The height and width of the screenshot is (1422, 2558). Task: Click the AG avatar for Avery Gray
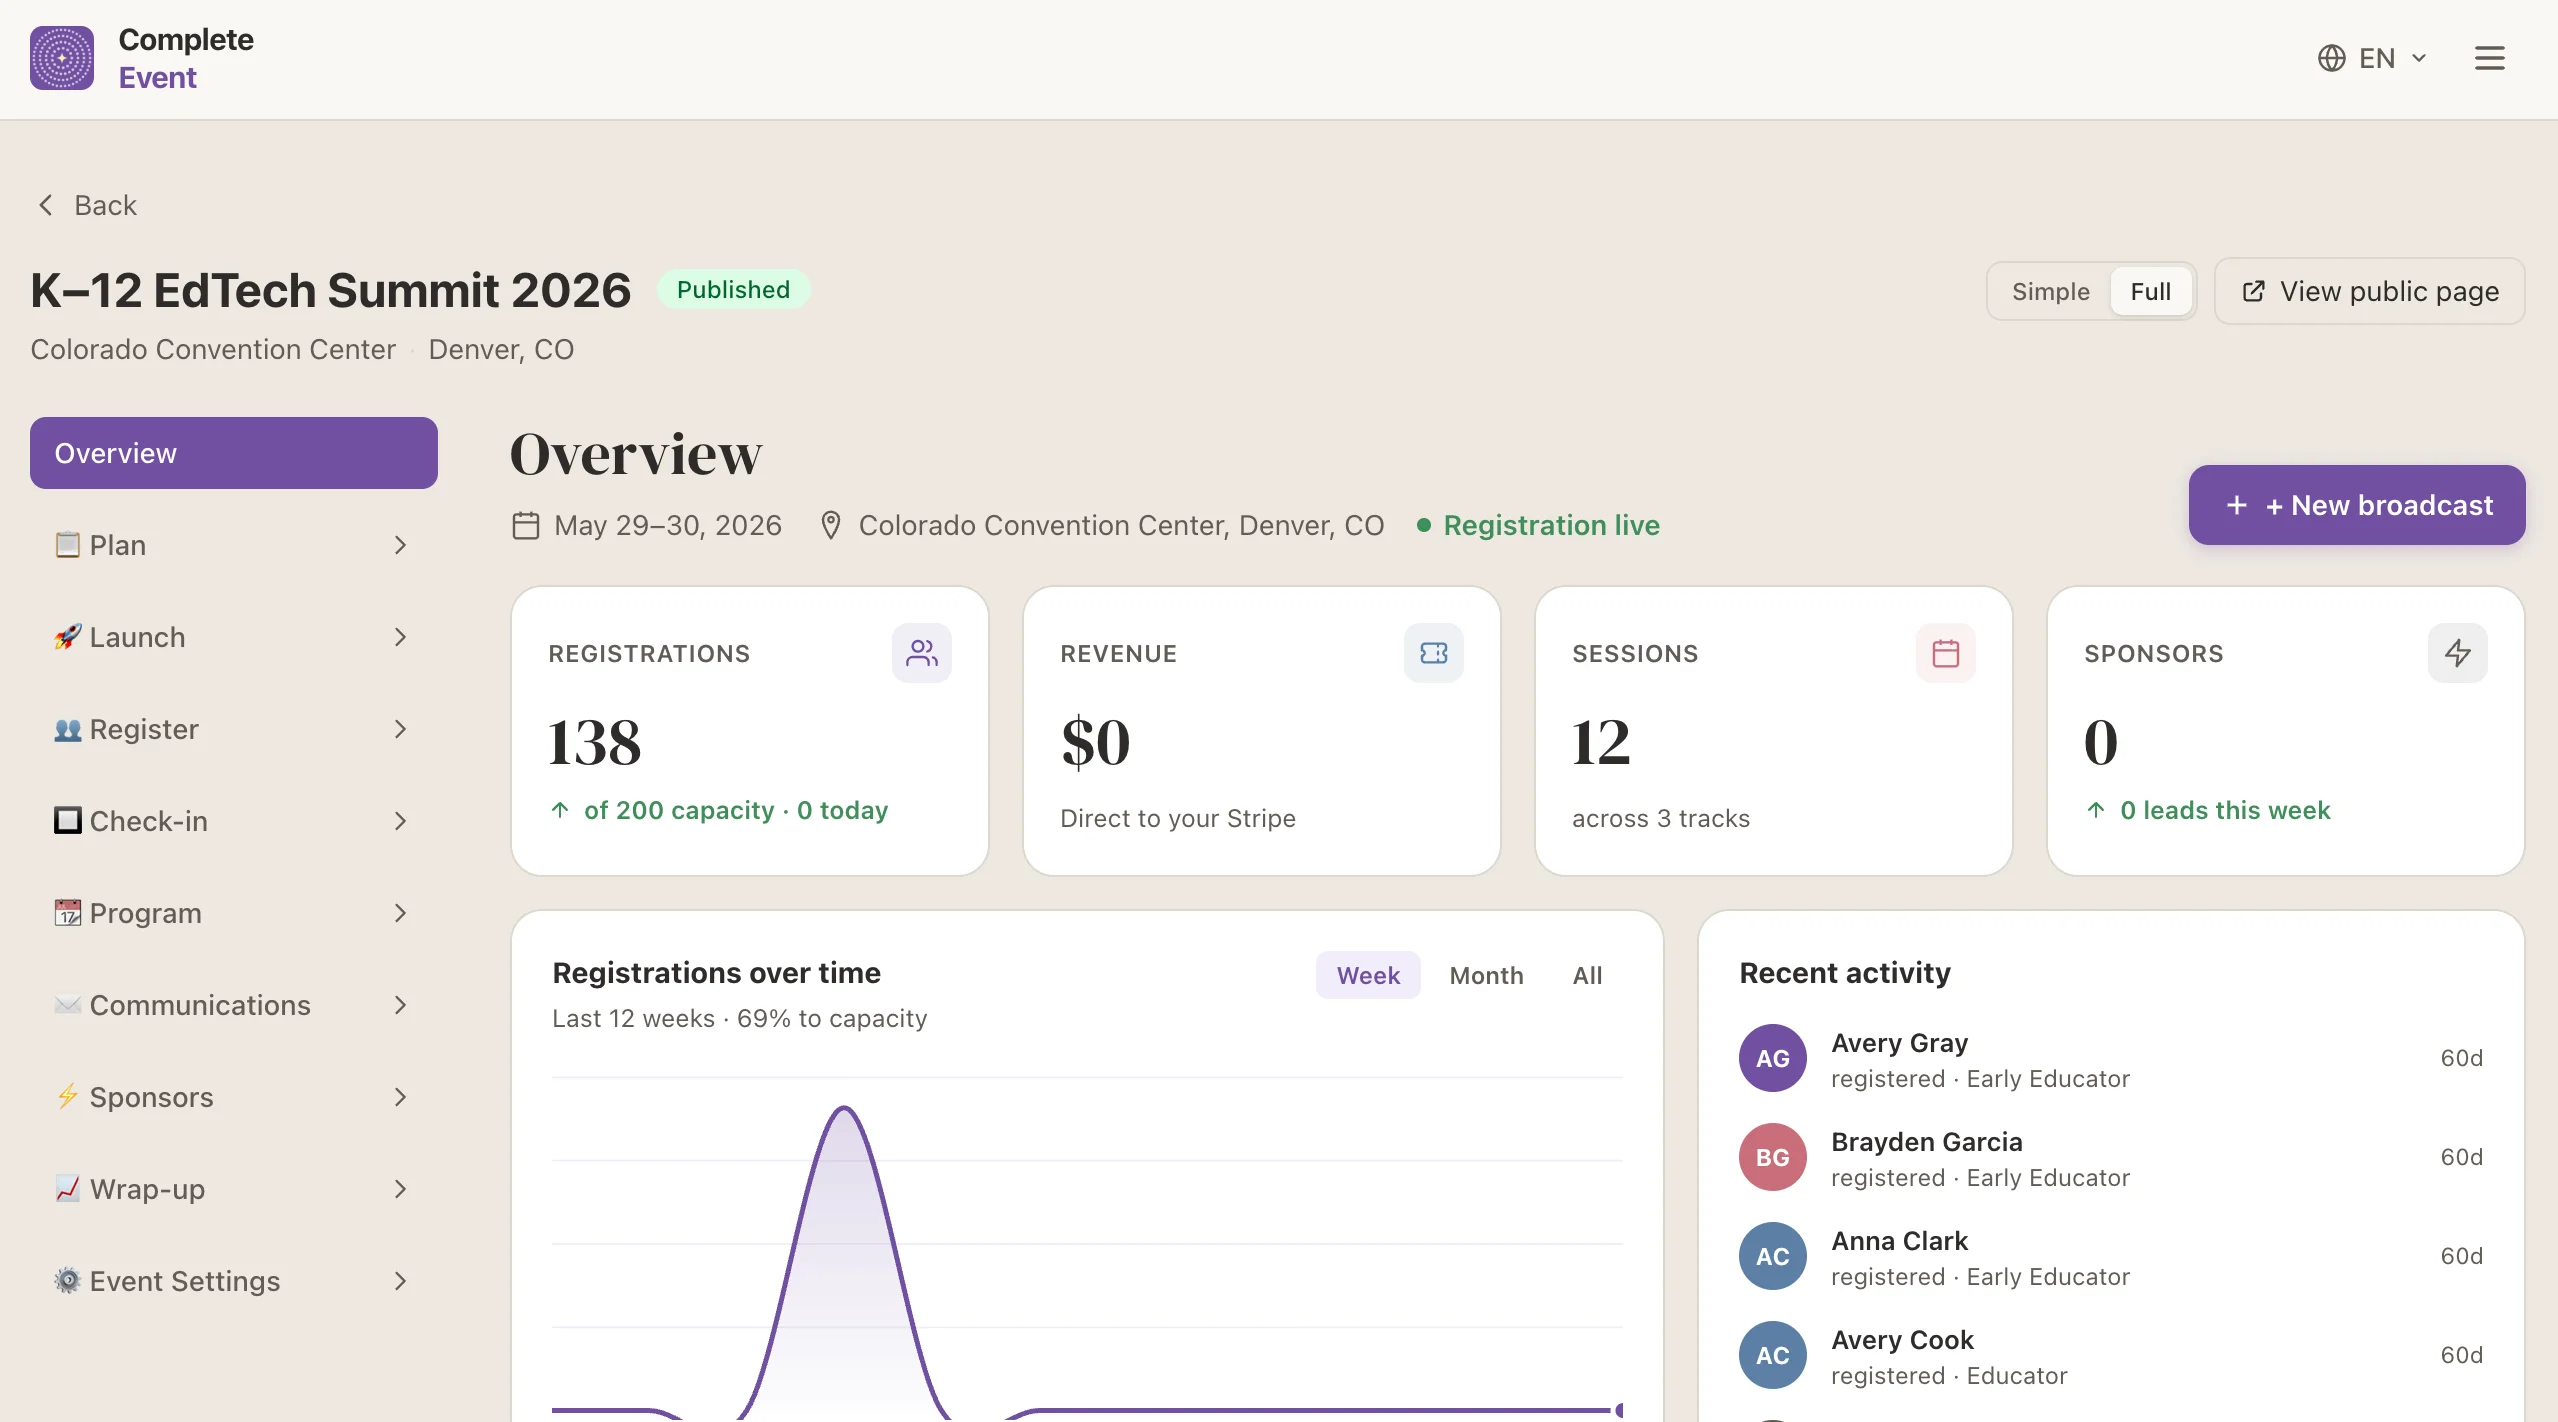(x=1772, y=1058)
